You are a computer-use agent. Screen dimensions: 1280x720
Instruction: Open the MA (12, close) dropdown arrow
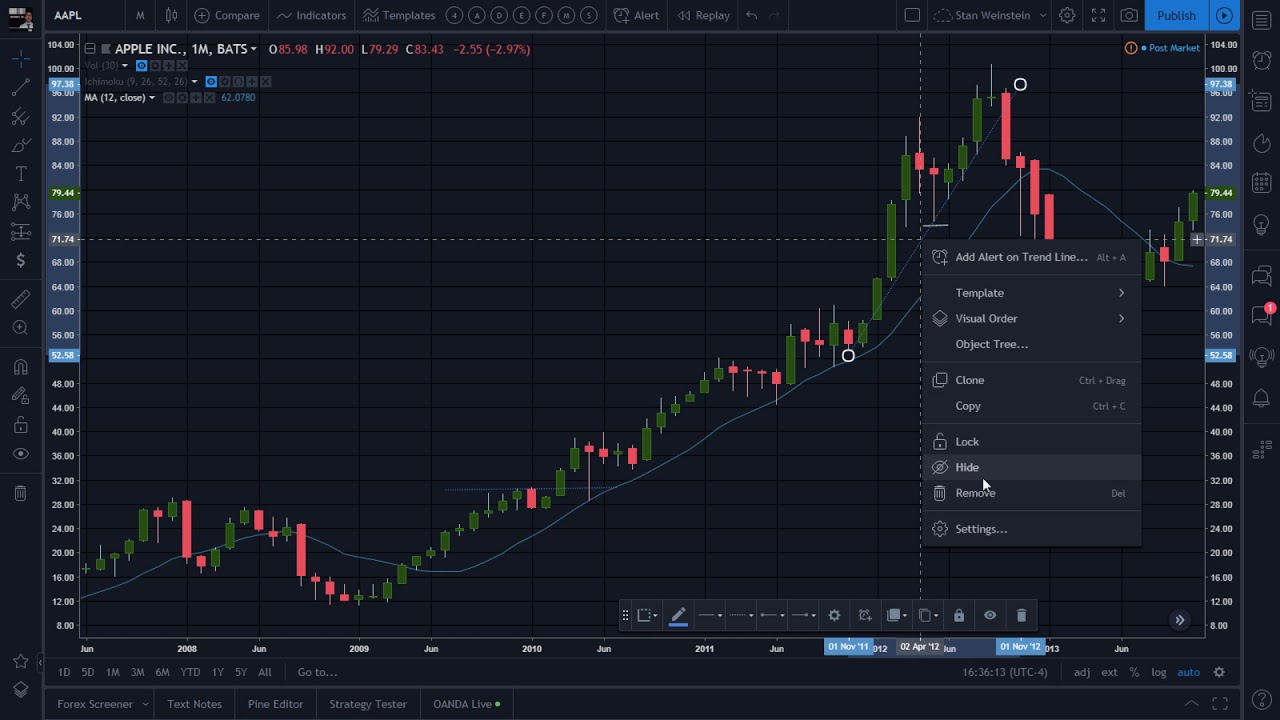pos(152,98)
